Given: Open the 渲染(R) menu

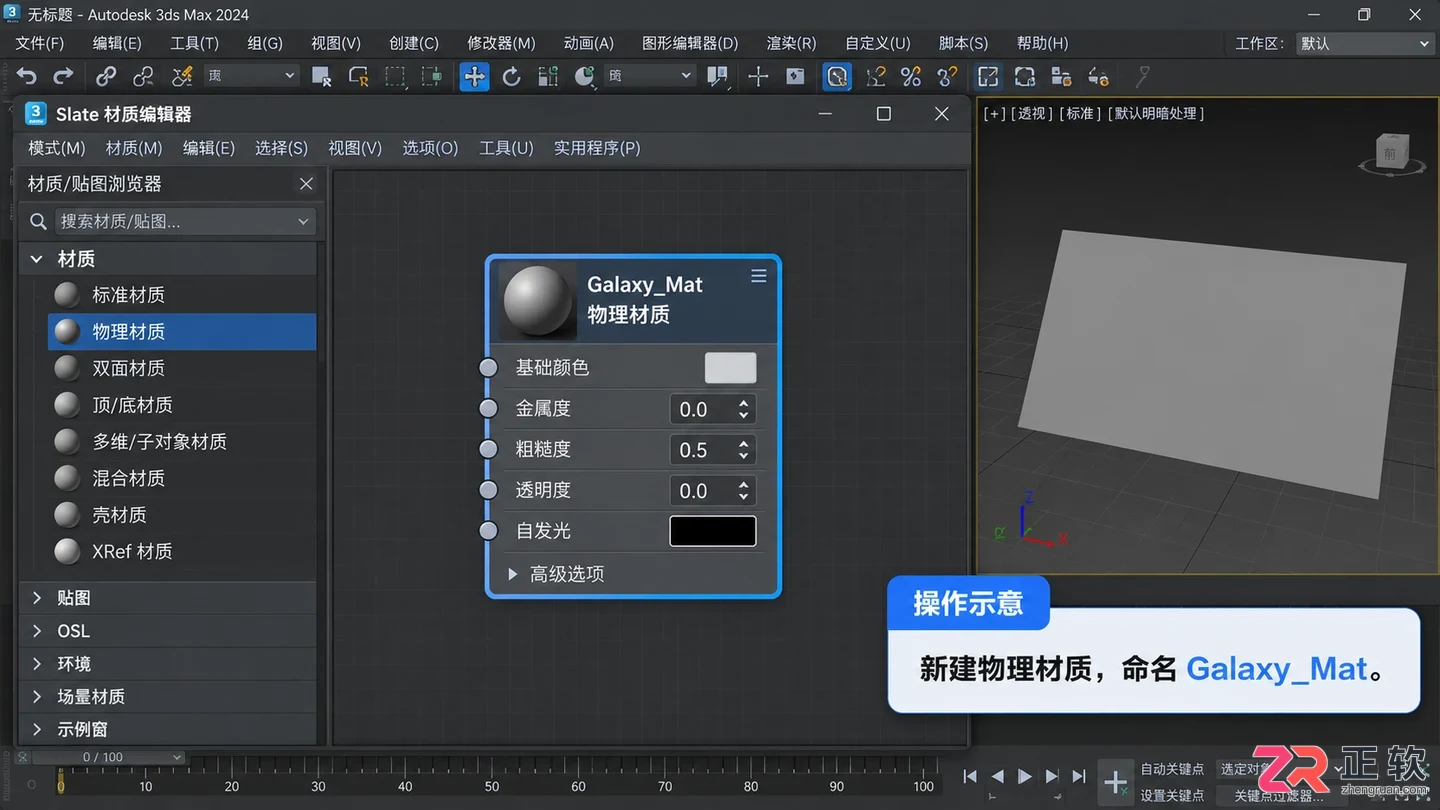Looking at the screenshot, I should 791,43.
